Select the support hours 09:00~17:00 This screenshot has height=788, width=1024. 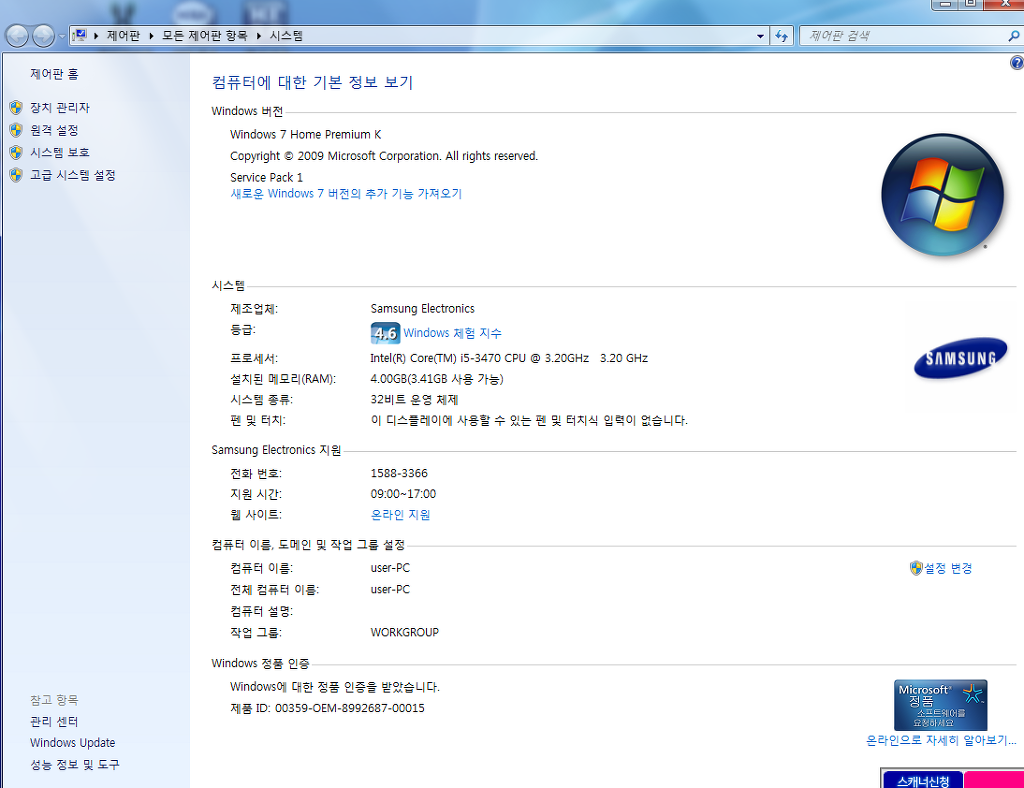tap(404, 494)
